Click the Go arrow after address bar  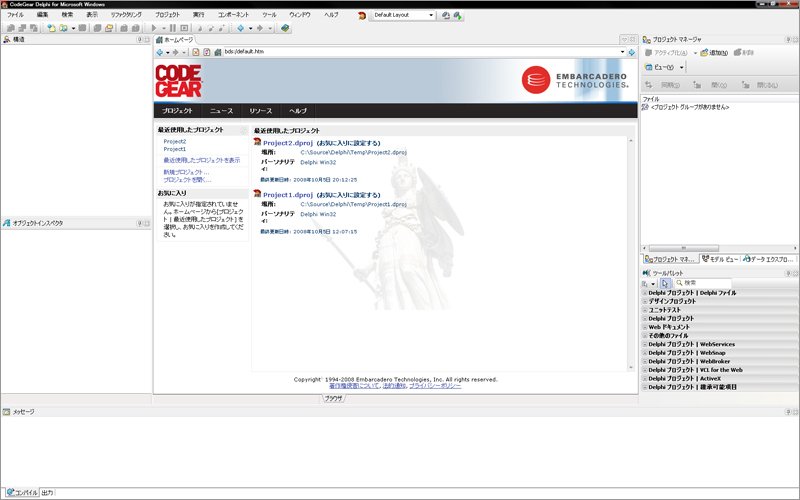tap(632, 52)
